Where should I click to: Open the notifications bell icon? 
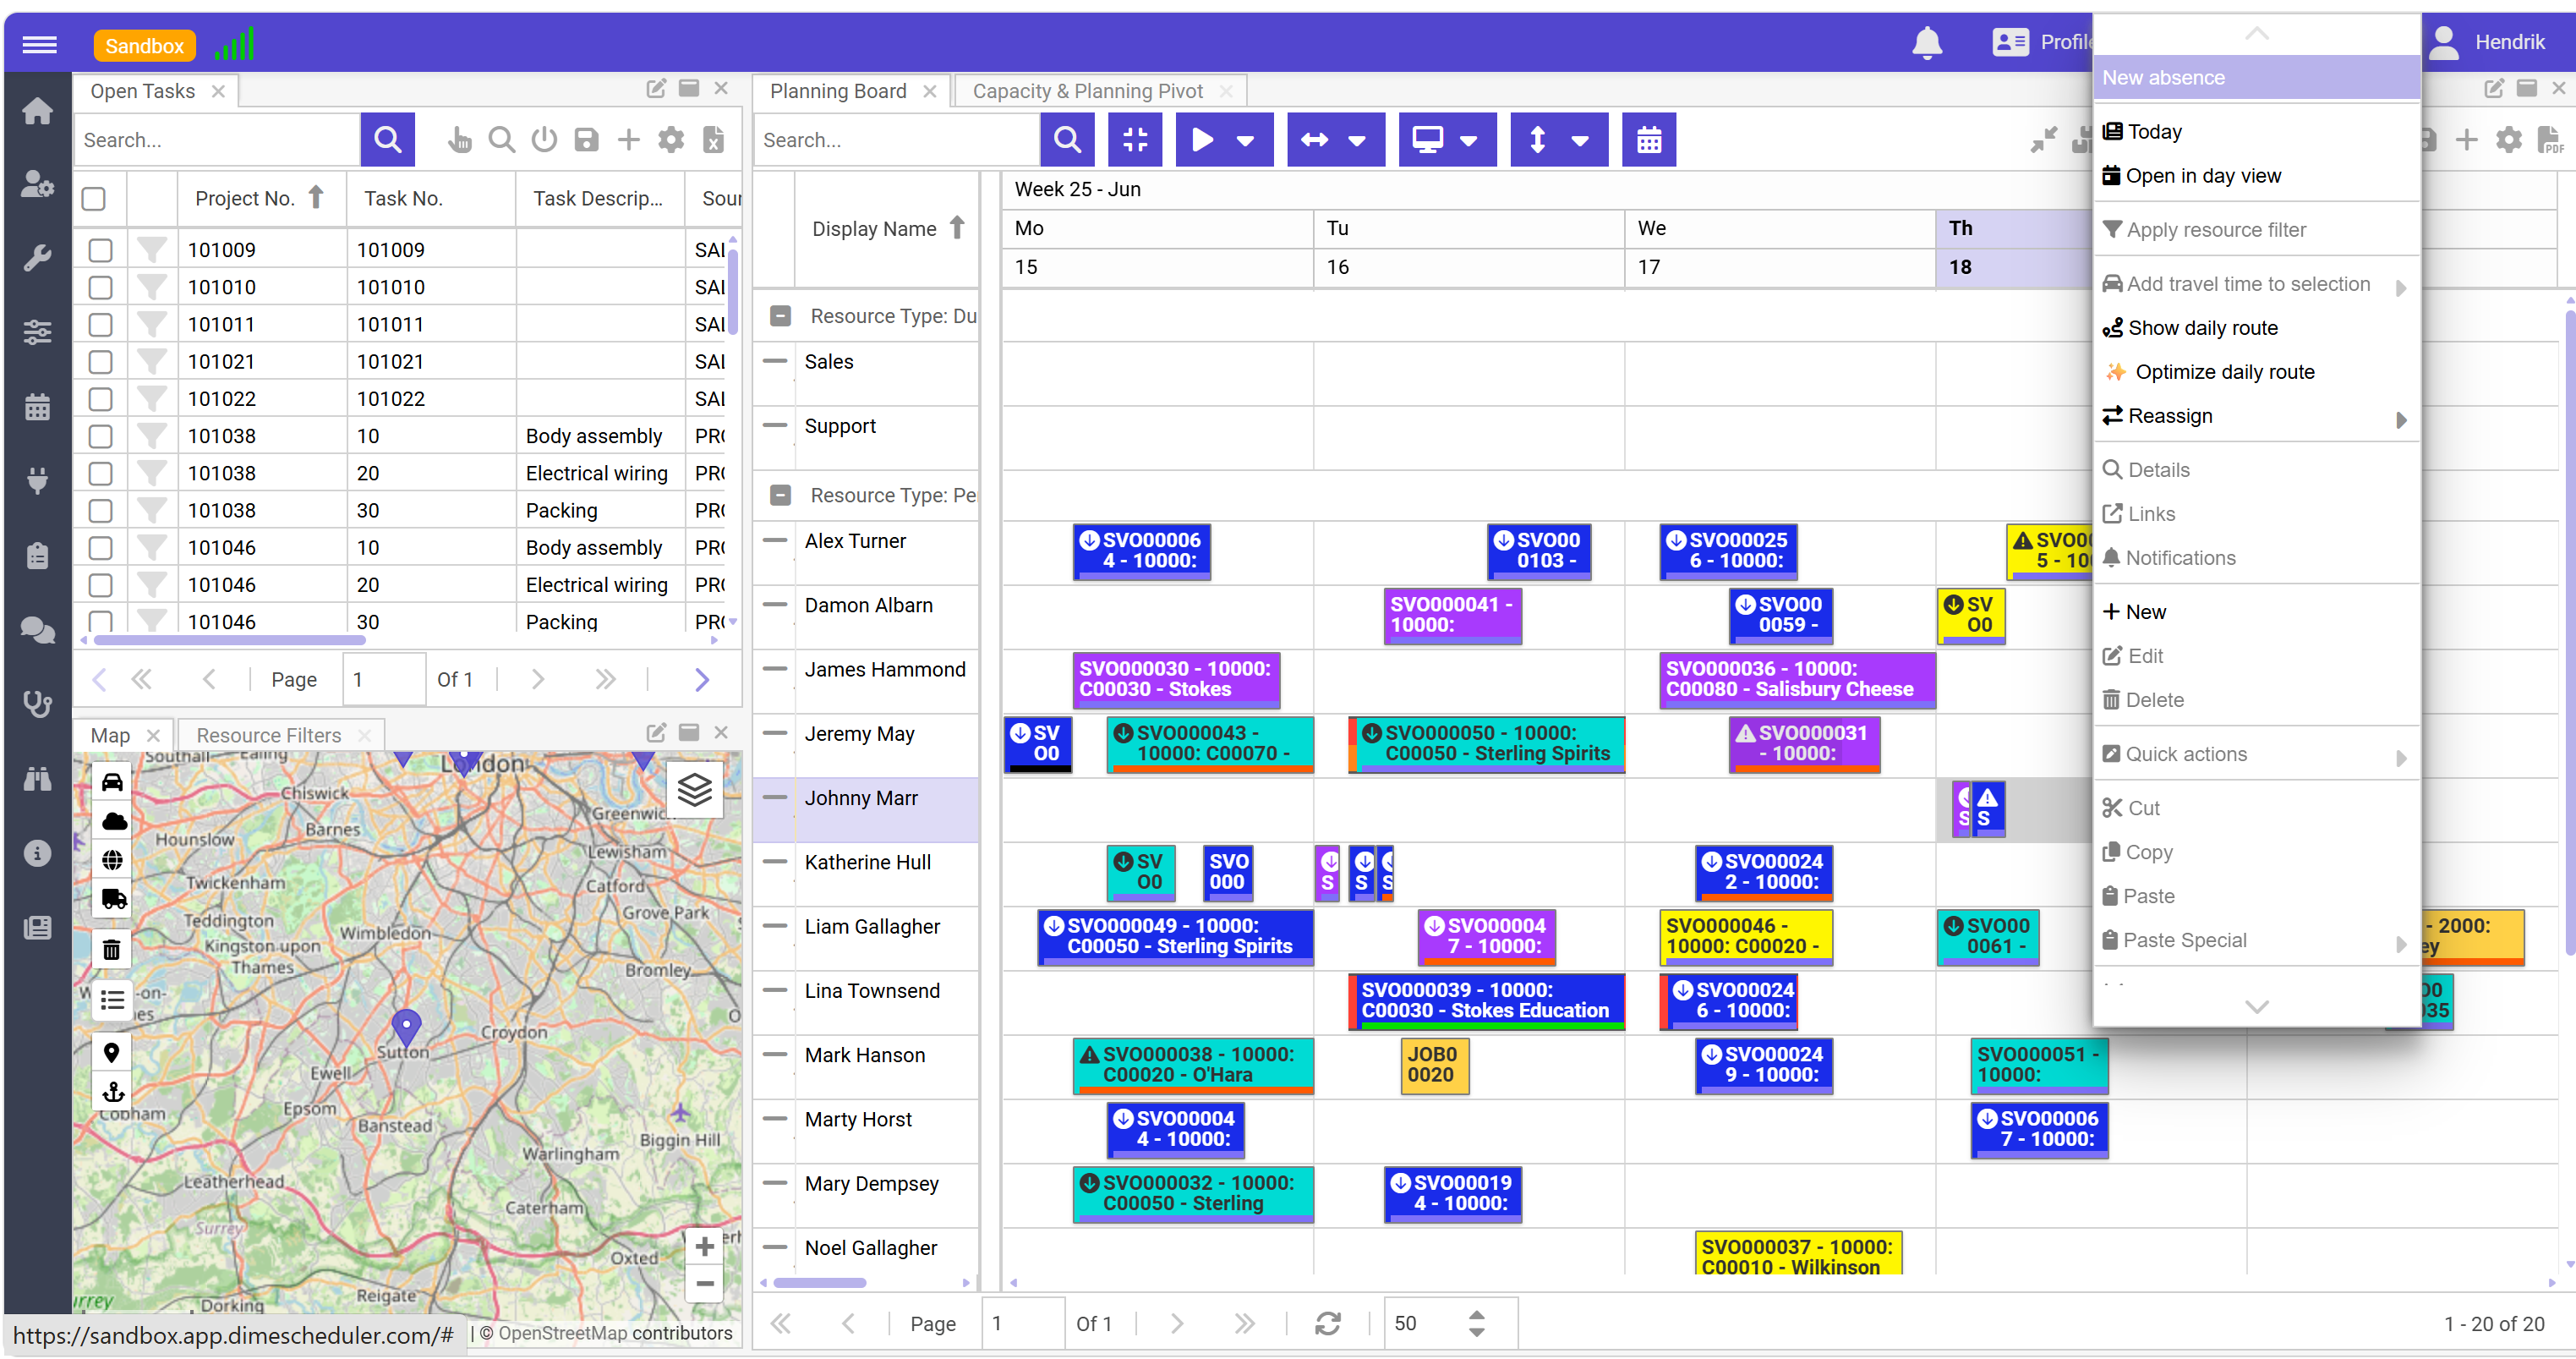click(1926, 43)
